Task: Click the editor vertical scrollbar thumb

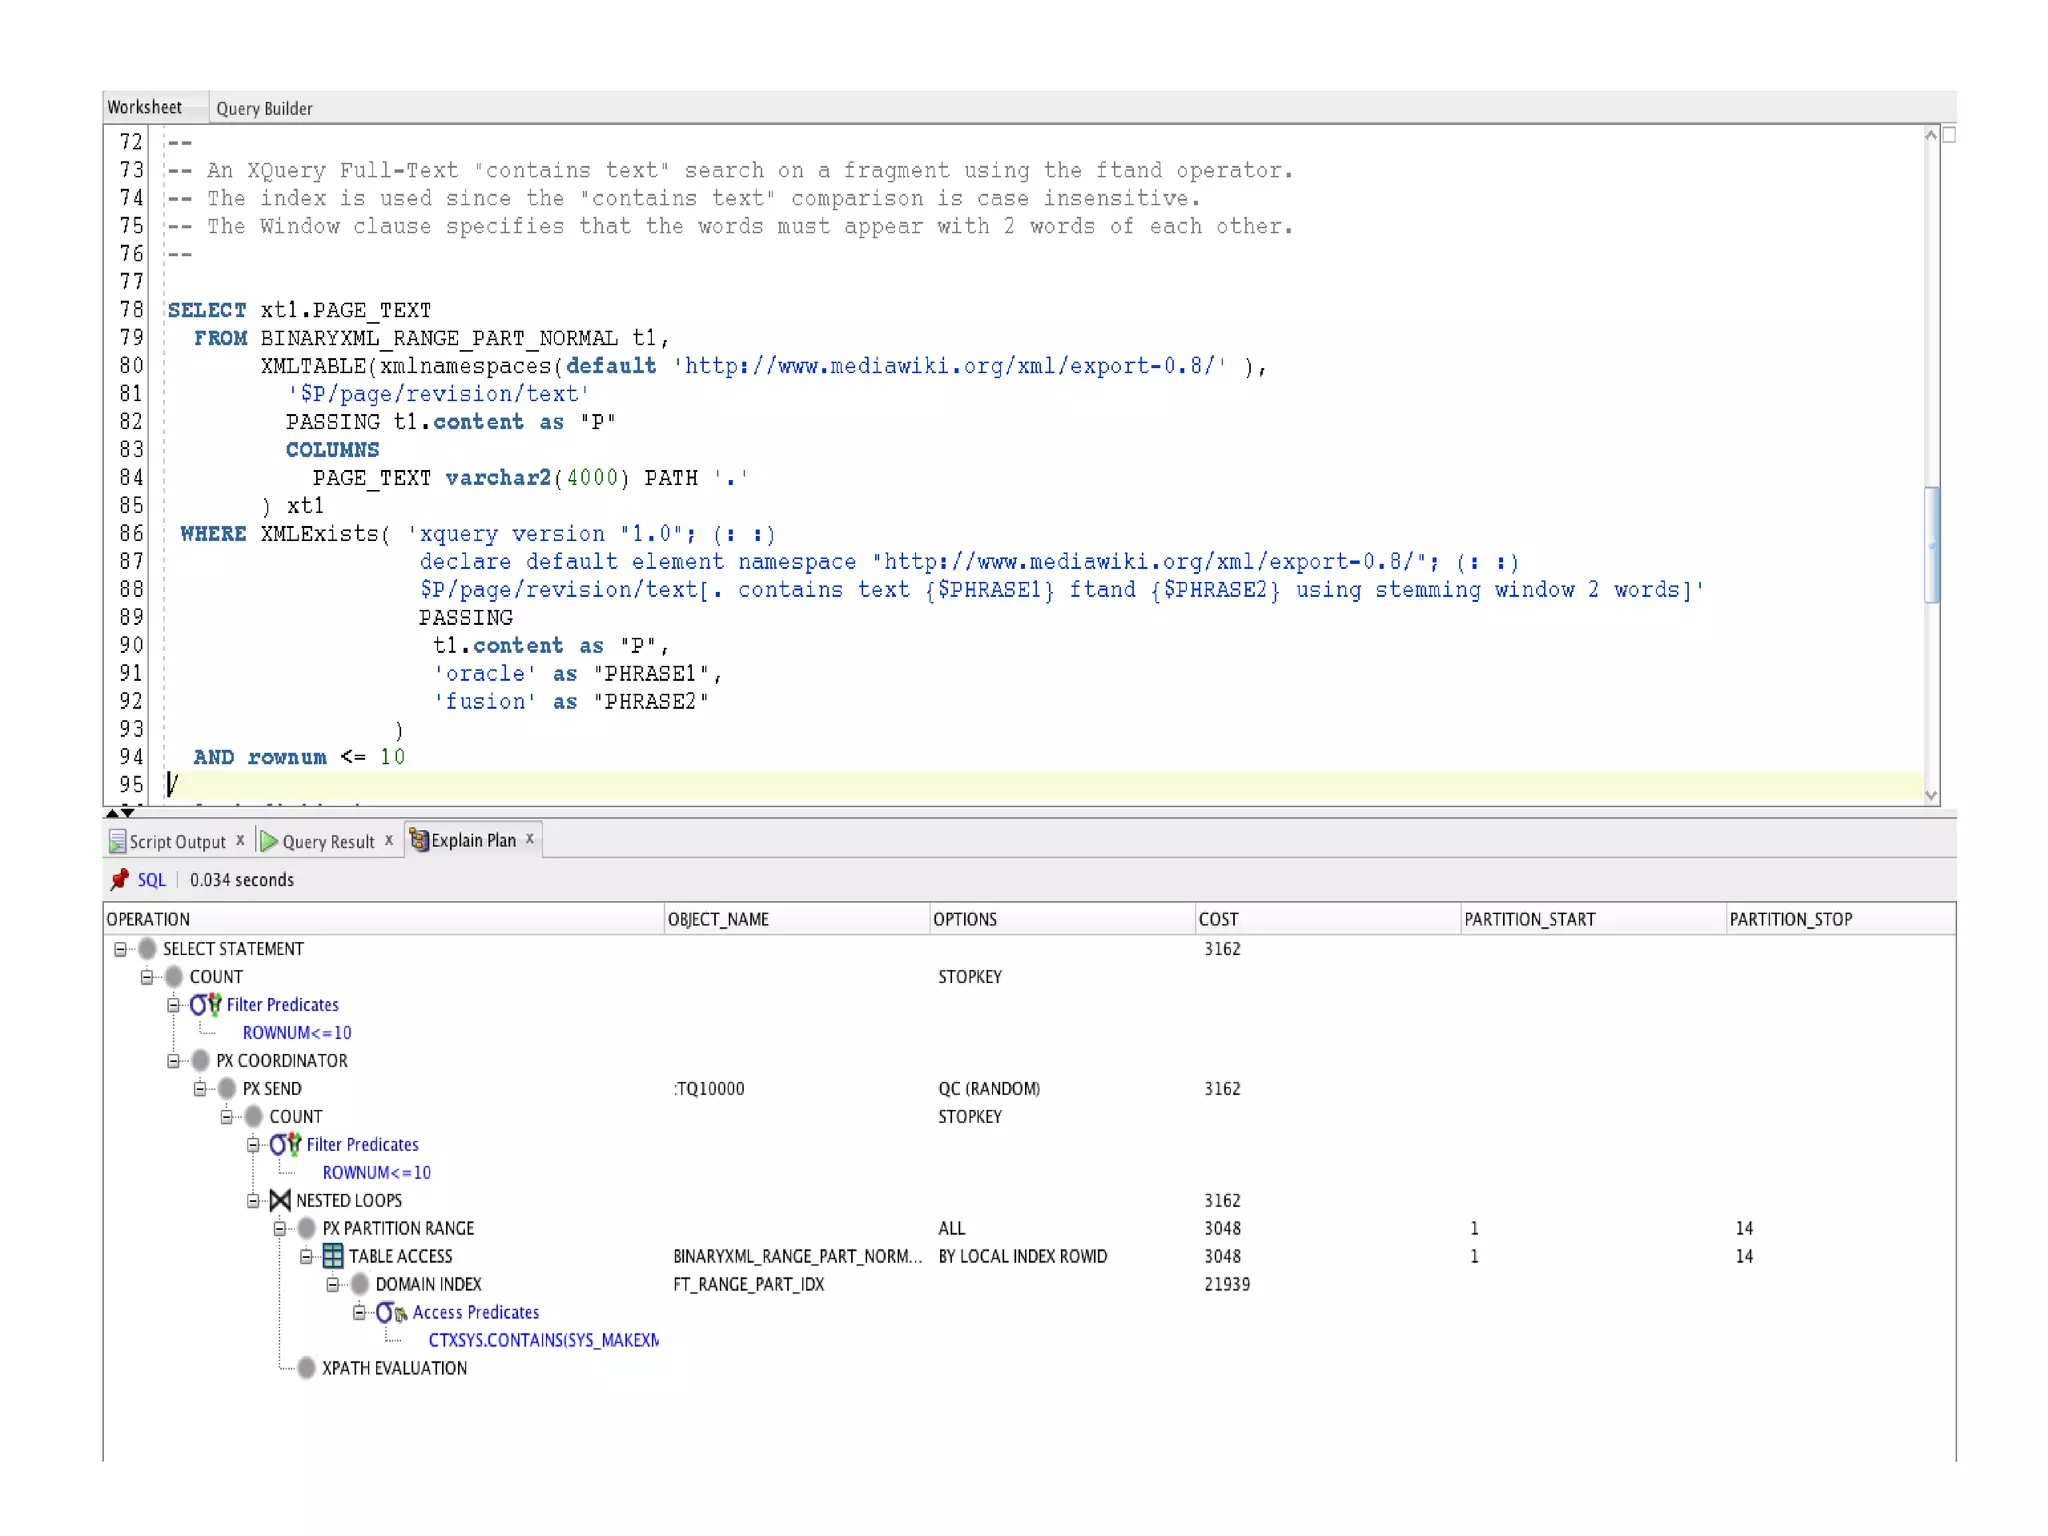Action: point(1932,545)
